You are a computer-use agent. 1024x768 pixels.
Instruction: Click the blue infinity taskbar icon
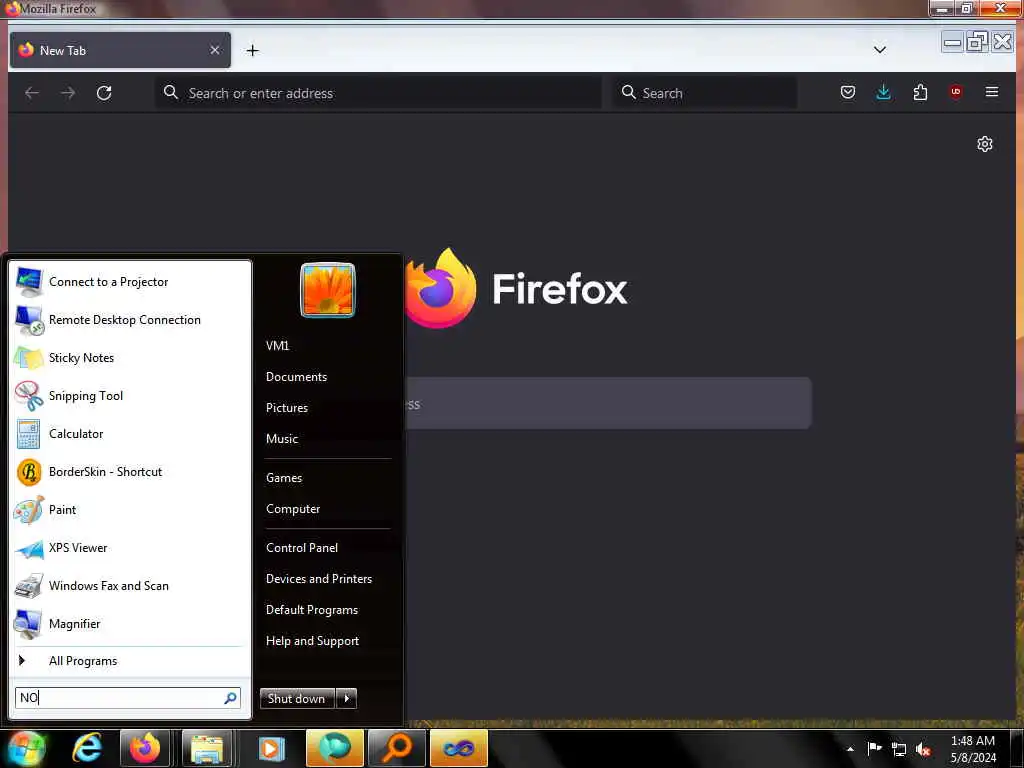459,748
